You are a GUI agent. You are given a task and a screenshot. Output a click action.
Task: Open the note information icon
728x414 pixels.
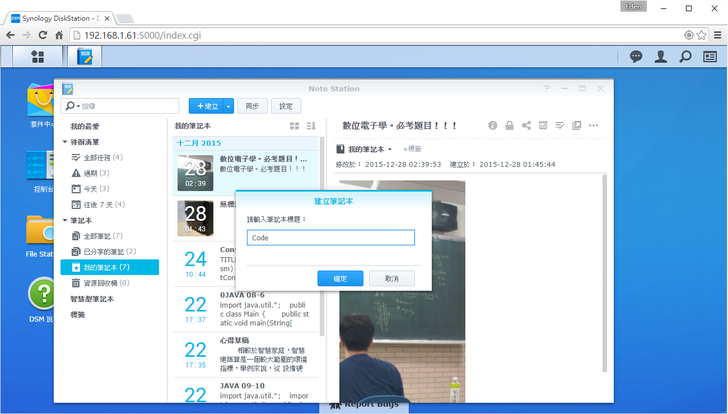pos(492,126)
